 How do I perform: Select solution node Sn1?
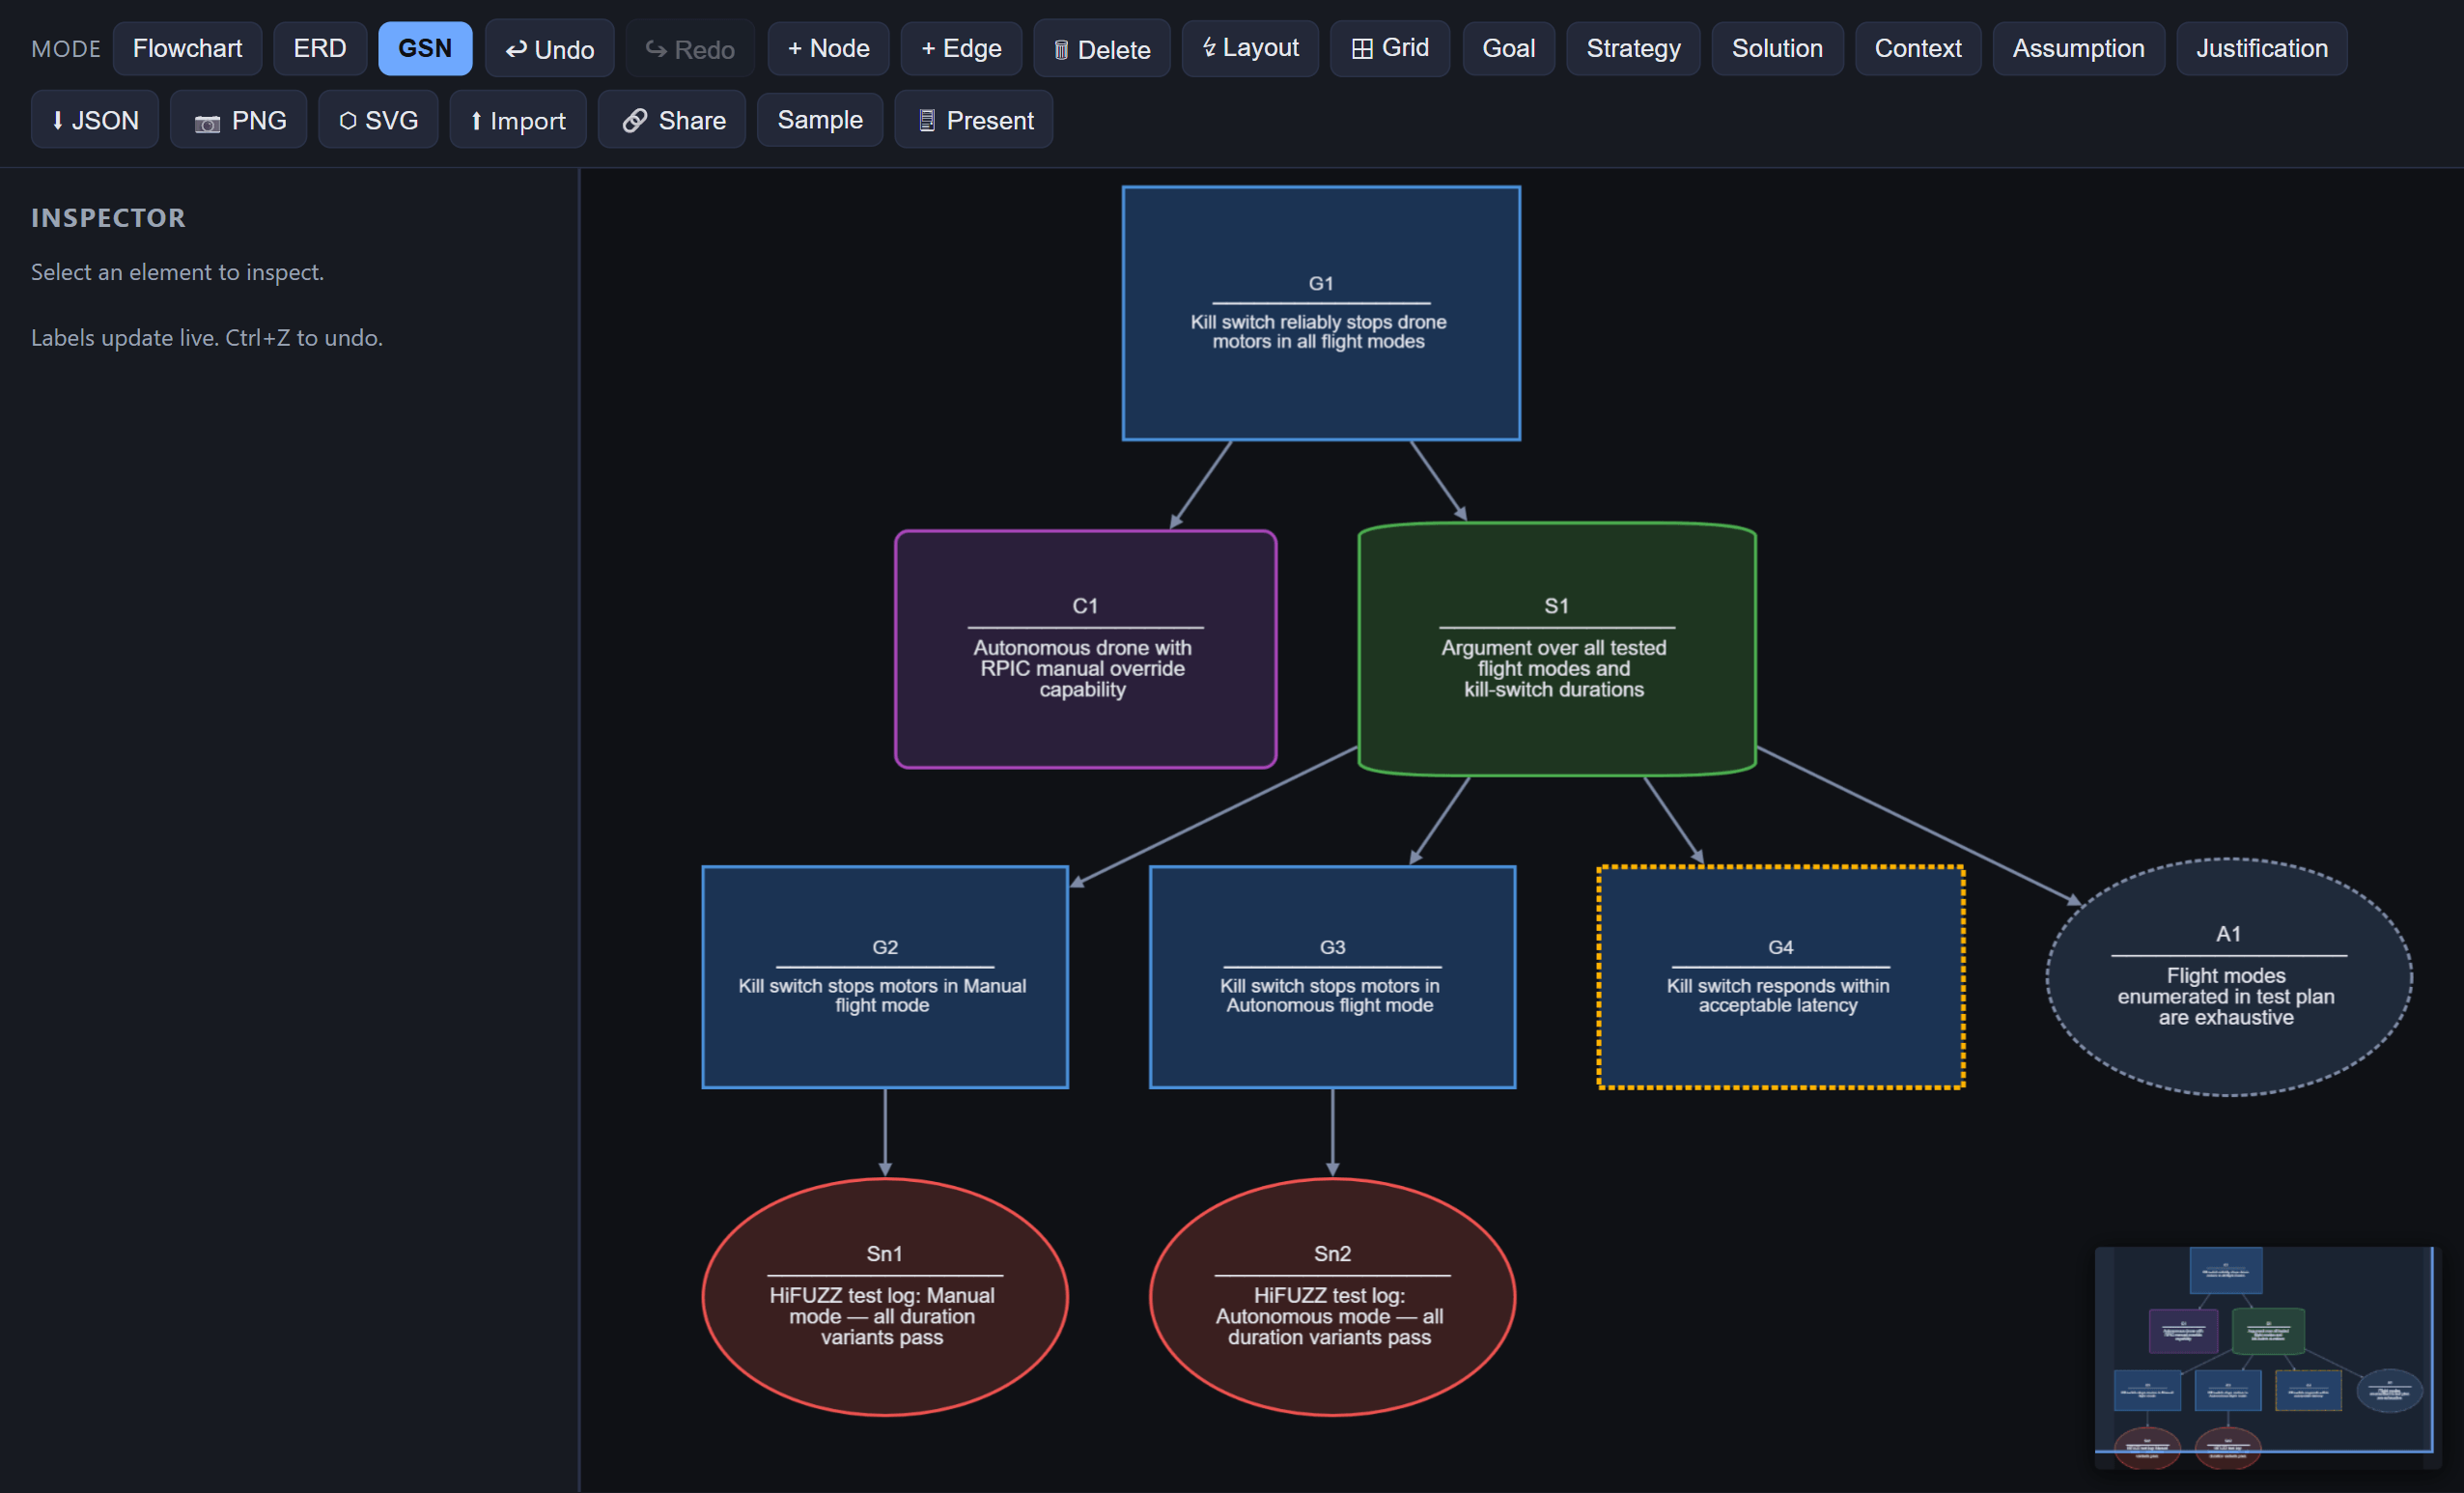885,1296
